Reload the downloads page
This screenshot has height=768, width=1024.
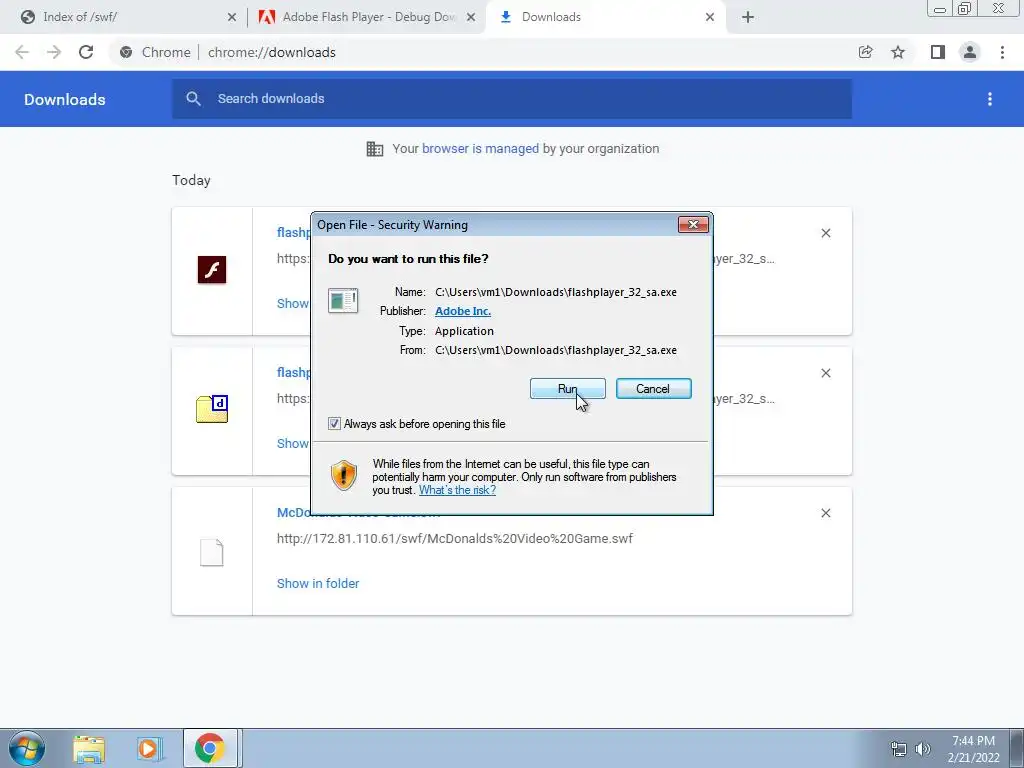pos(86,52)
